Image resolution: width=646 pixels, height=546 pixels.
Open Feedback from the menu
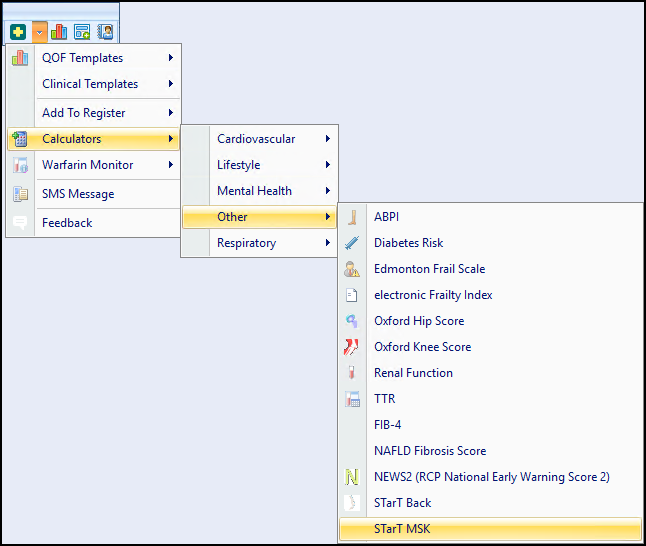[x=67, y=223]
